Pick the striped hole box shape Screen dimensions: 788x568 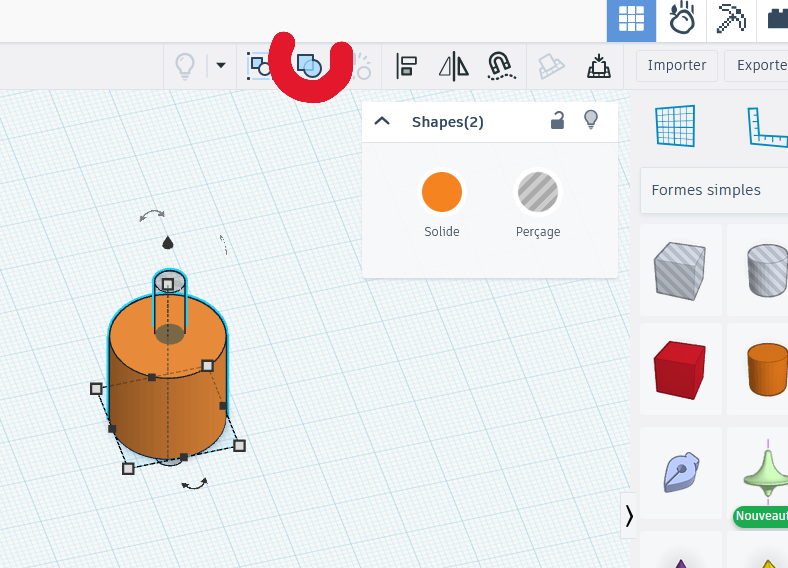click(680, 270)
